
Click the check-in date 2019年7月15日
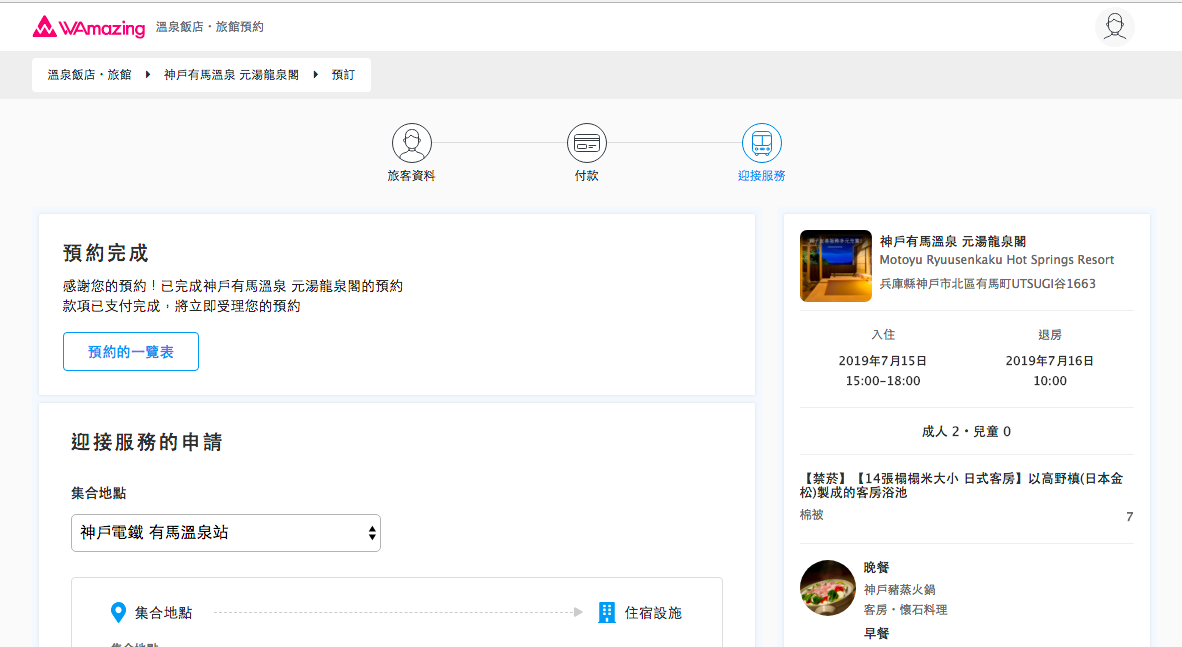(x=883, y=360)
